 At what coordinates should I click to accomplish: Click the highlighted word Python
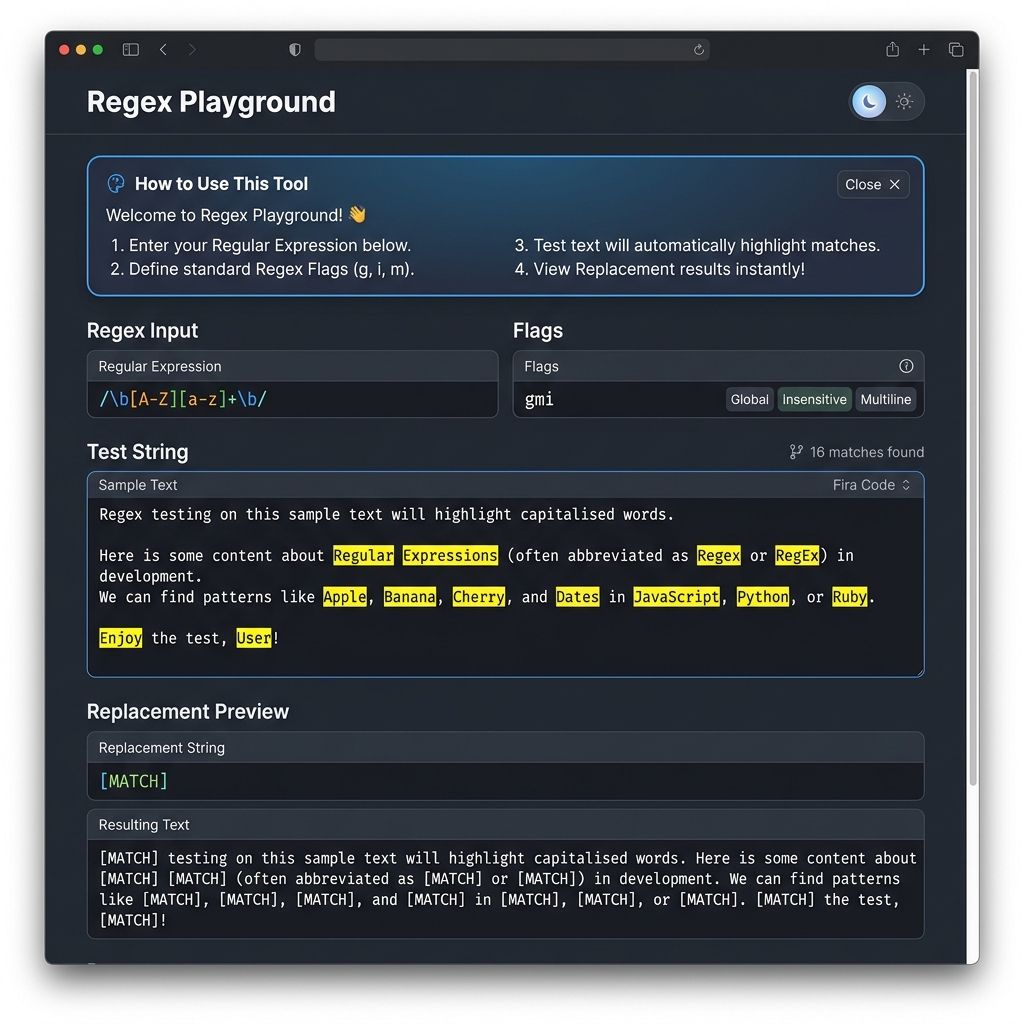(x=763, y=597)
